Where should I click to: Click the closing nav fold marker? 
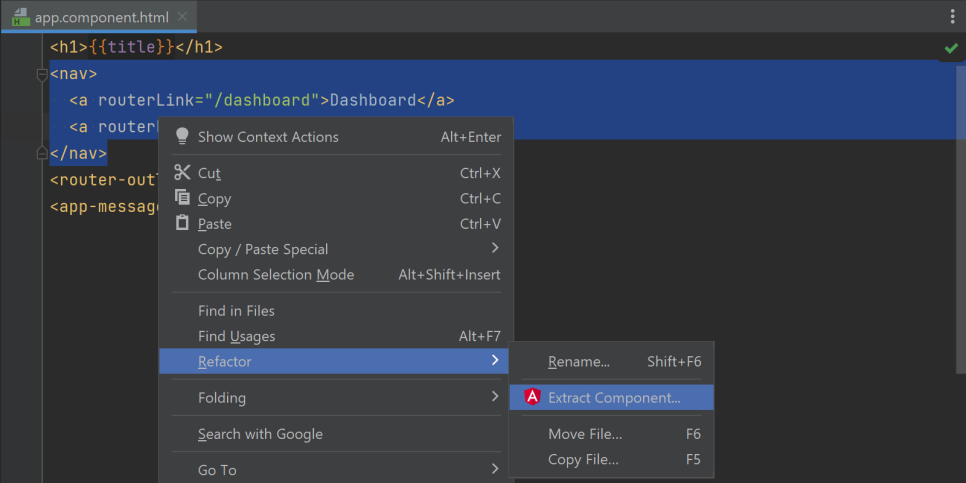click(x=42, y=154)
